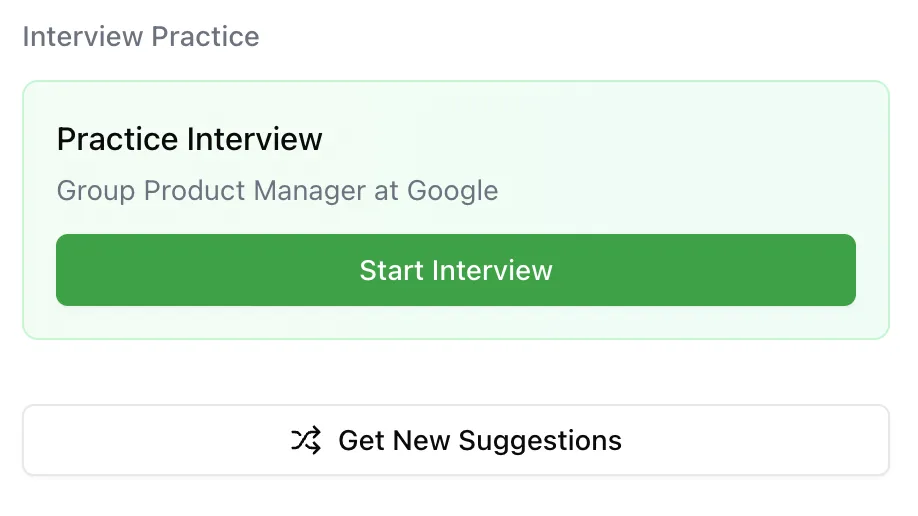
Task: Click the Get New Suggestions button
Action: coord(456,440)
